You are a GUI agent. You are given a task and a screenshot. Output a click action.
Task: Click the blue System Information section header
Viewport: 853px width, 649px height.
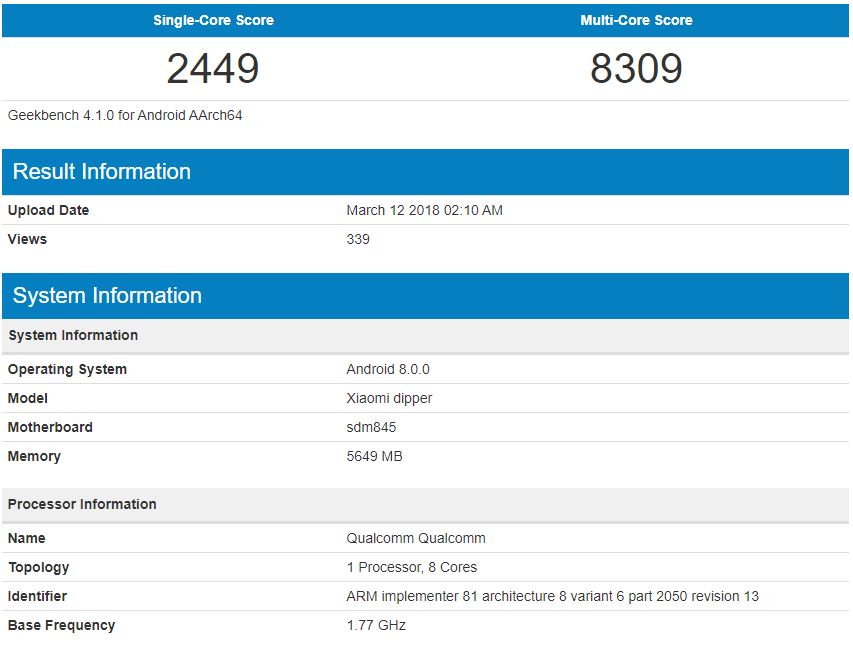[x=425, y=296]
